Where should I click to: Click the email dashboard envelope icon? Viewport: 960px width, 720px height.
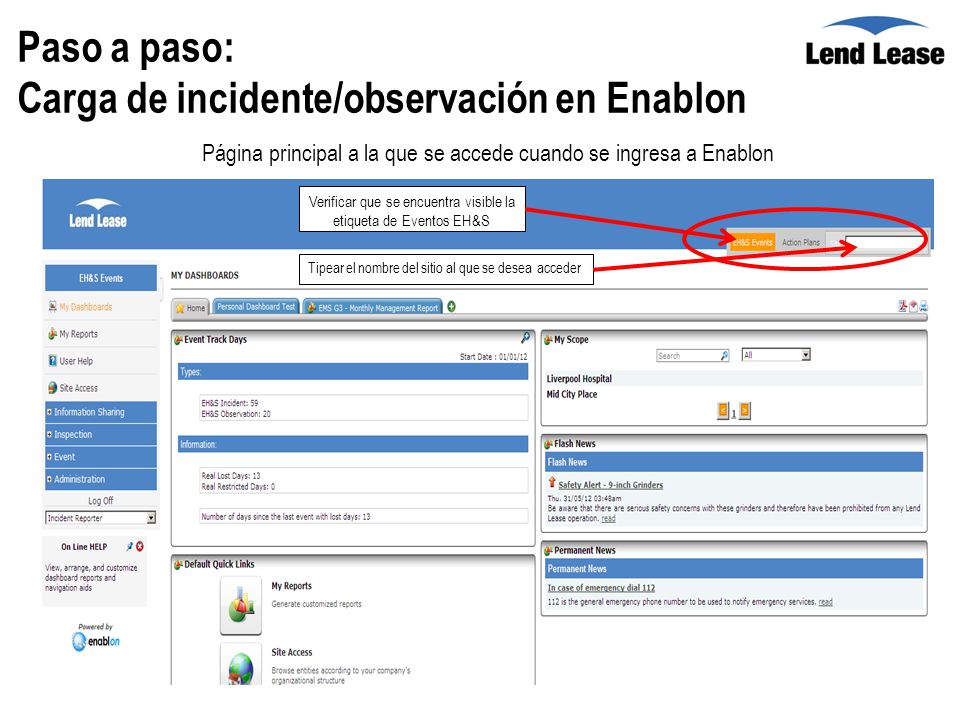click(913, 306)
